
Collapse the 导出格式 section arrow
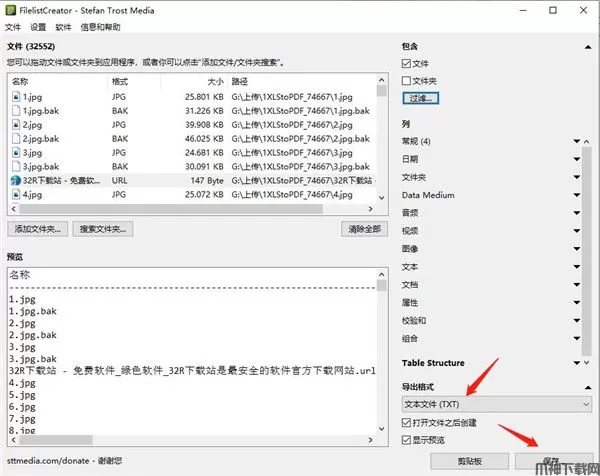[x=588, y=388]
